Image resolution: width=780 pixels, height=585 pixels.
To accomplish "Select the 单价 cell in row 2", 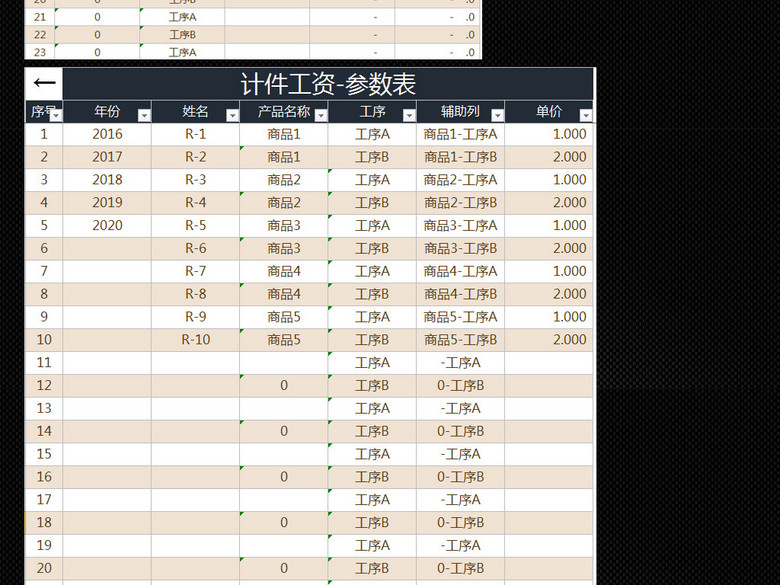I will point(549,157).
